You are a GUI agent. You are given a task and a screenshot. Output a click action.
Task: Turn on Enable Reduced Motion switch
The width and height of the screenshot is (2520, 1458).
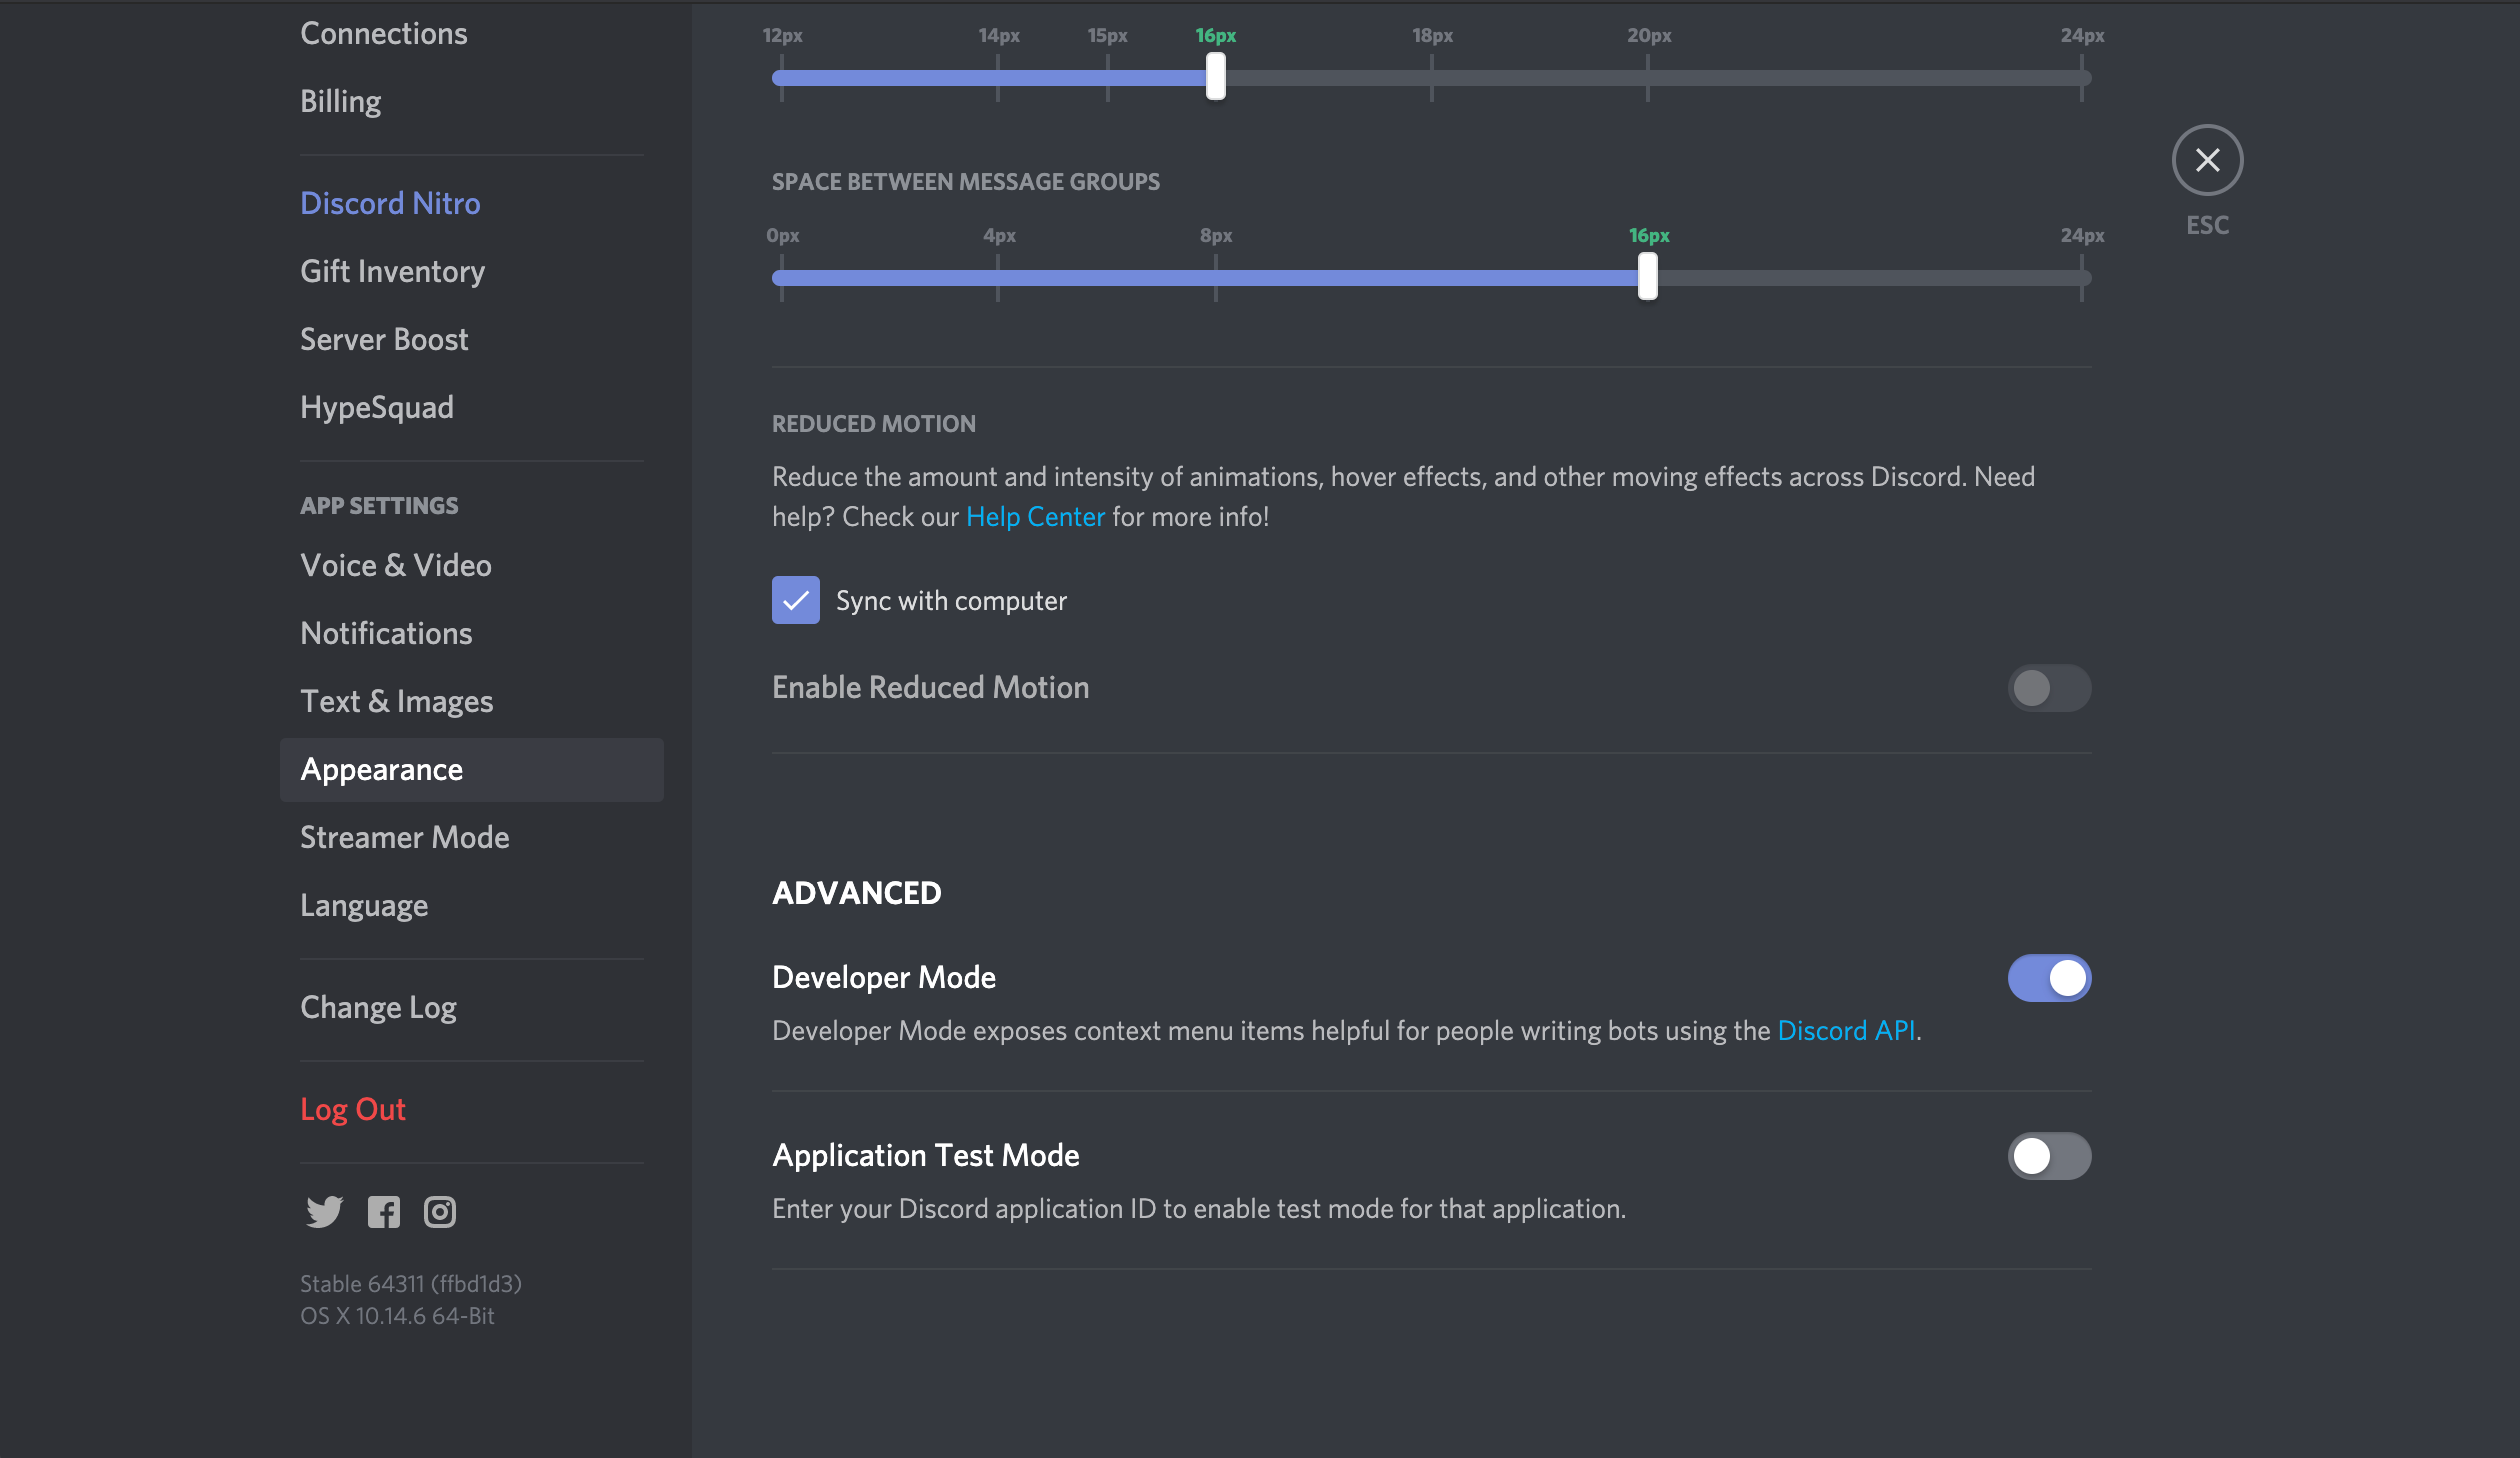2049,688
